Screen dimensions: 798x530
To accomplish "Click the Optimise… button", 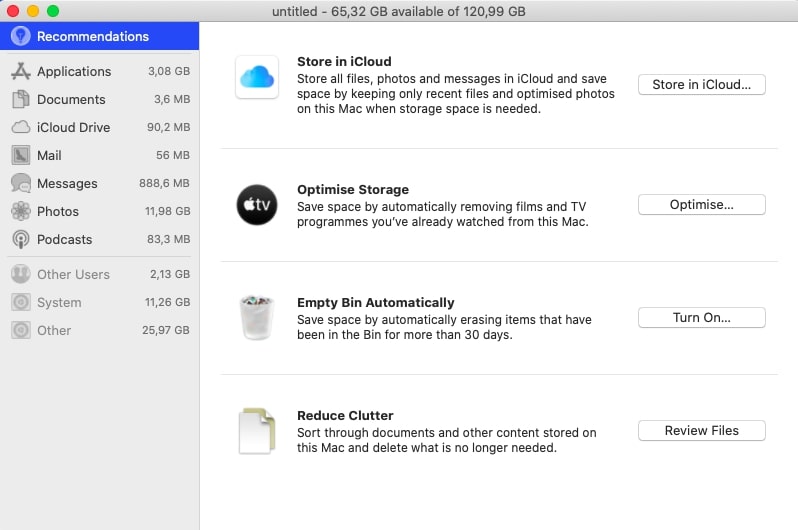I will tap(701, 205).
